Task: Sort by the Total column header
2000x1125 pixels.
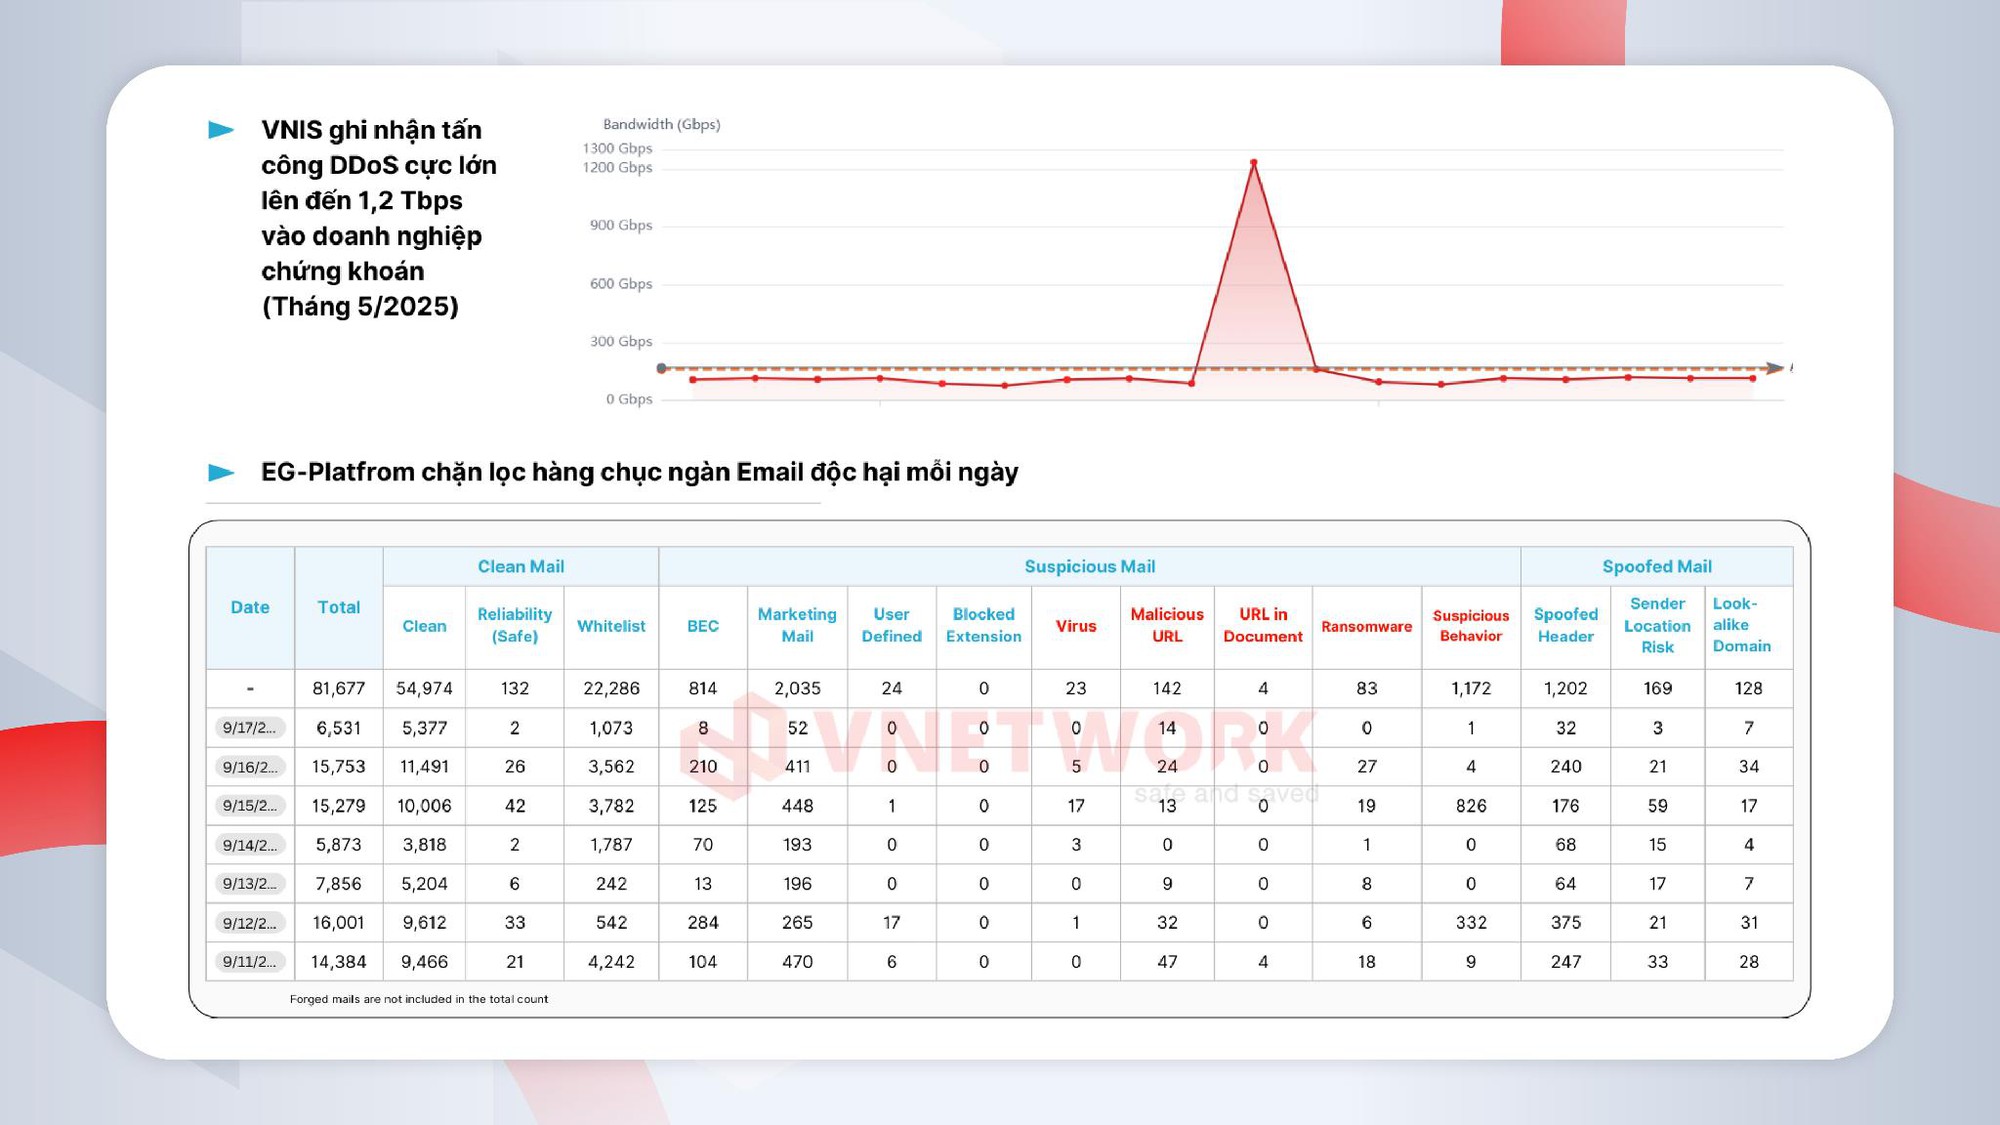Action: tap(338, 607)
